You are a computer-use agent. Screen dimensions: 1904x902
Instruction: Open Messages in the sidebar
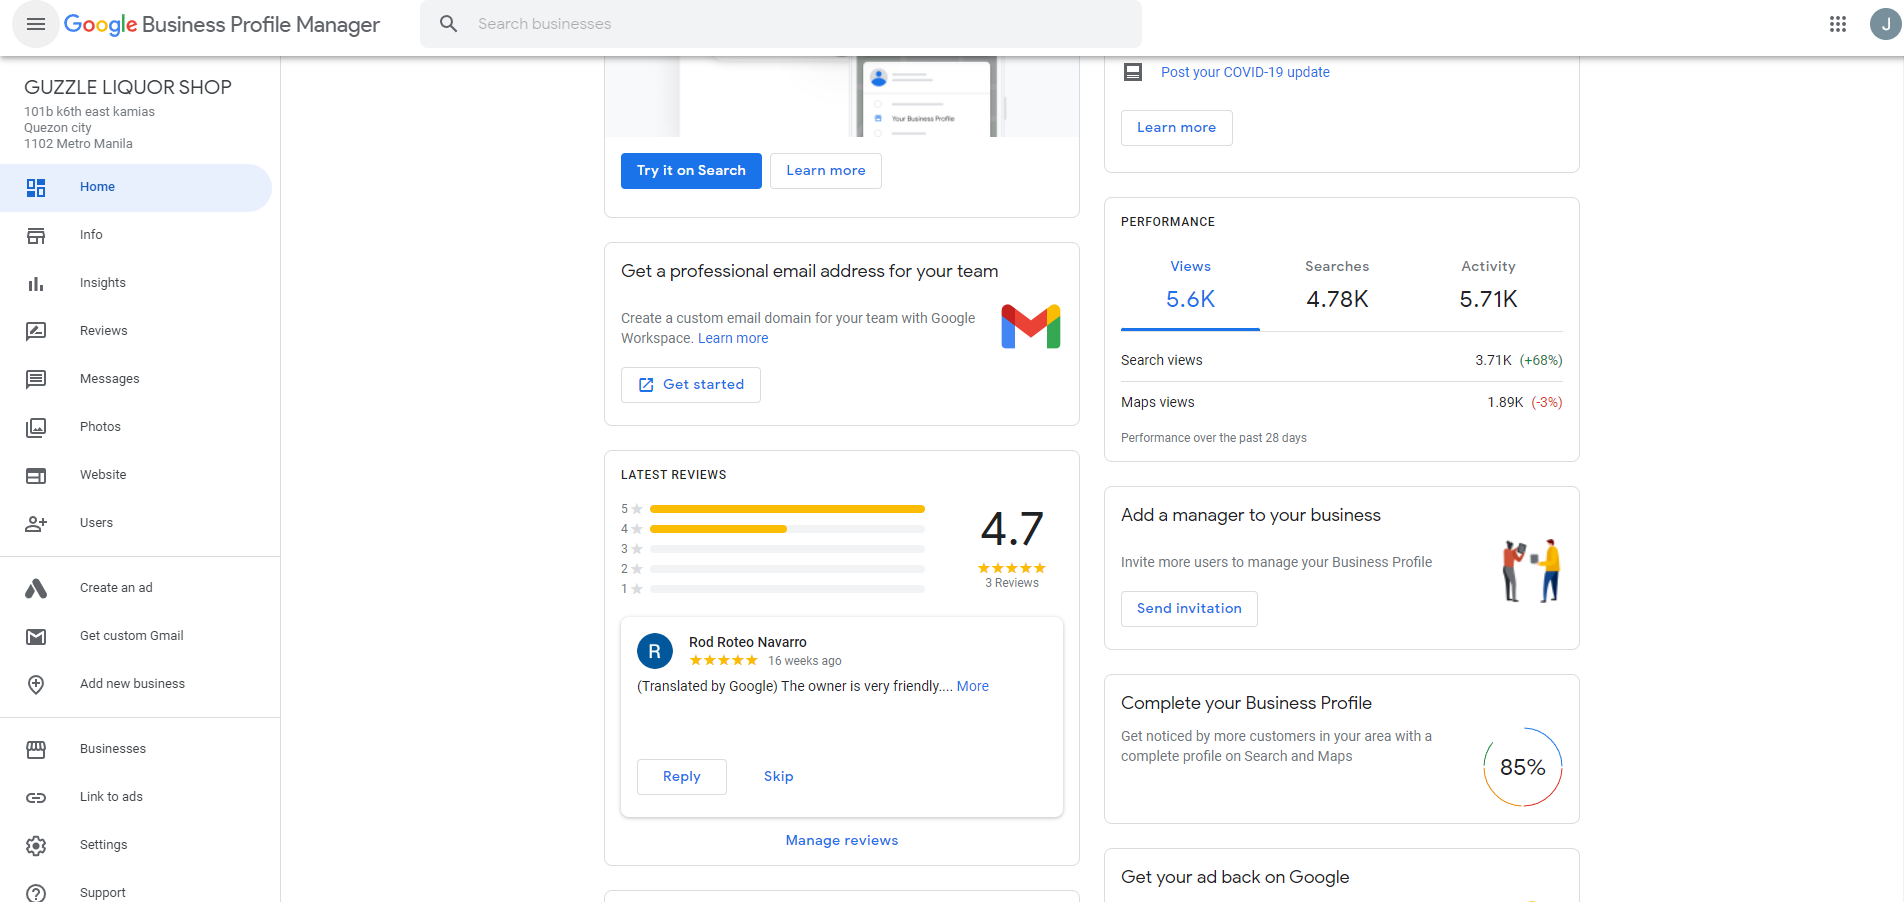(x=109, y=379)
